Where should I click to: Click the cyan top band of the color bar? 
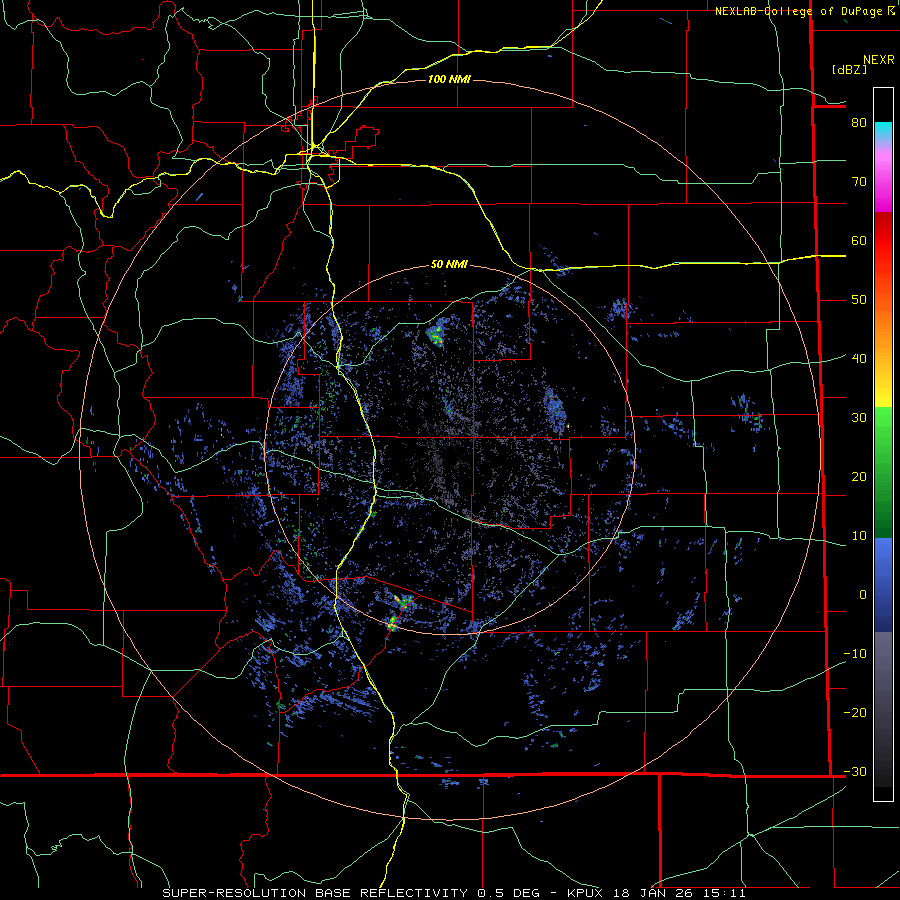883,131
